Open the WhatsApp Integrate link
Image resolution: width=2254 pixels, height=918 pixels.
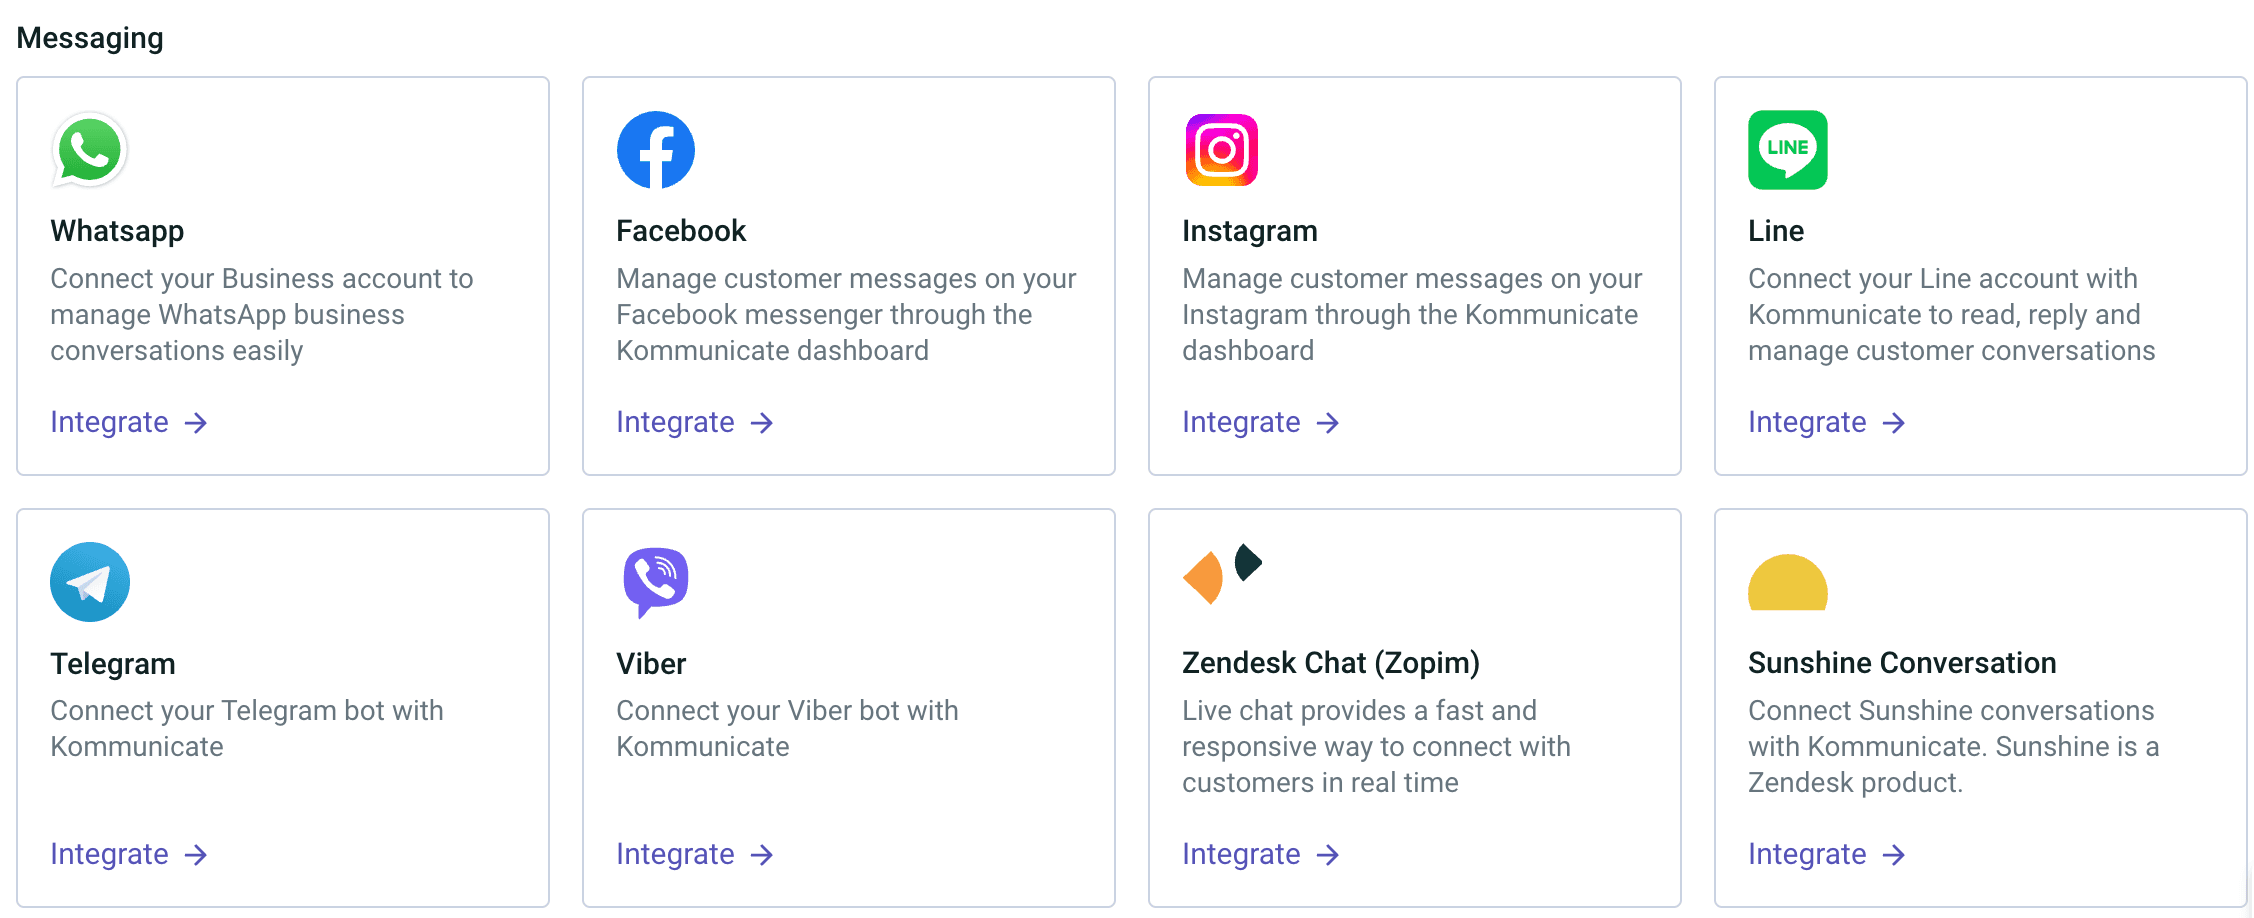point(110,422)
